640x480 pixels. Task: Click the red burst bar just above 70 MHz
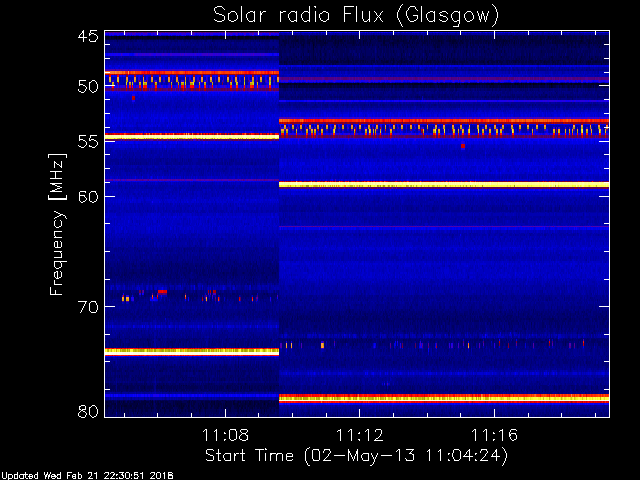(x=162, y=291)
